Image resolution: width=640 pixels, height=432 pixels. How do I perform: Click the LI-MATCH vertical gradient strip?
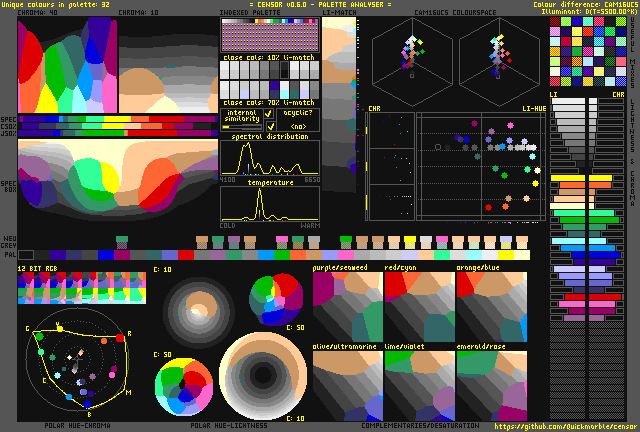click(x=339, y=104)
